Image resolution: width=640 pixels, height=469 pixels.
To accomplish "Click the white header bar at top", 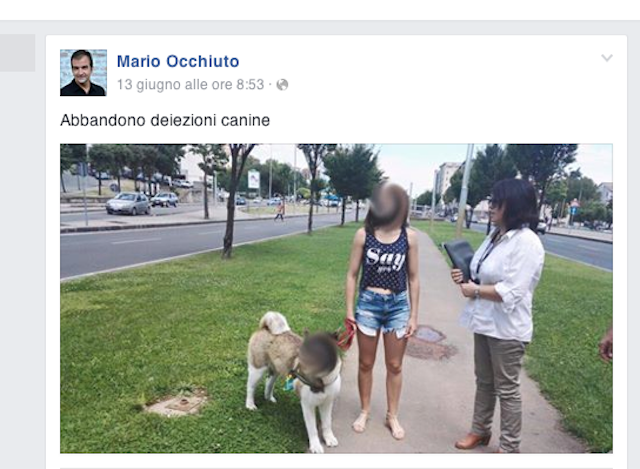I will (320, 9).
